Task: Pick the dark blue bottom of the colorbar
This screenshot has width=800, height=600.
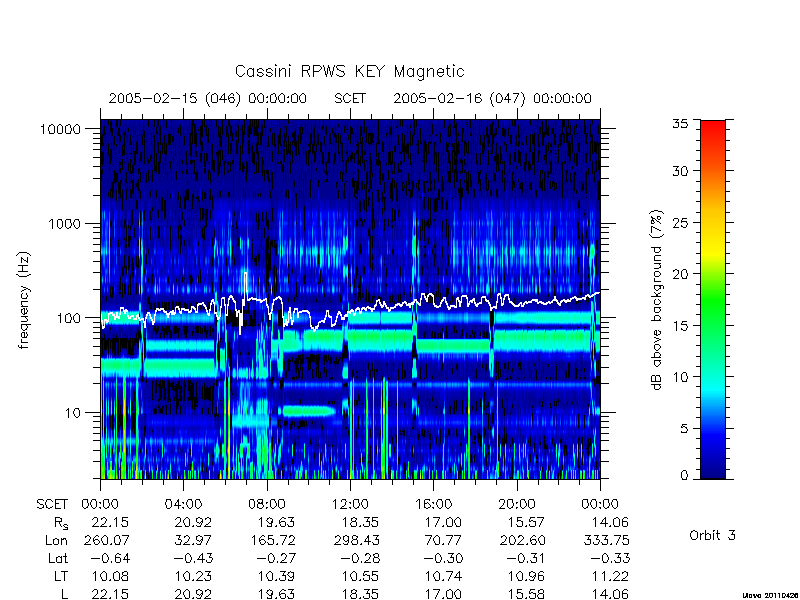Action: [713, 469]
